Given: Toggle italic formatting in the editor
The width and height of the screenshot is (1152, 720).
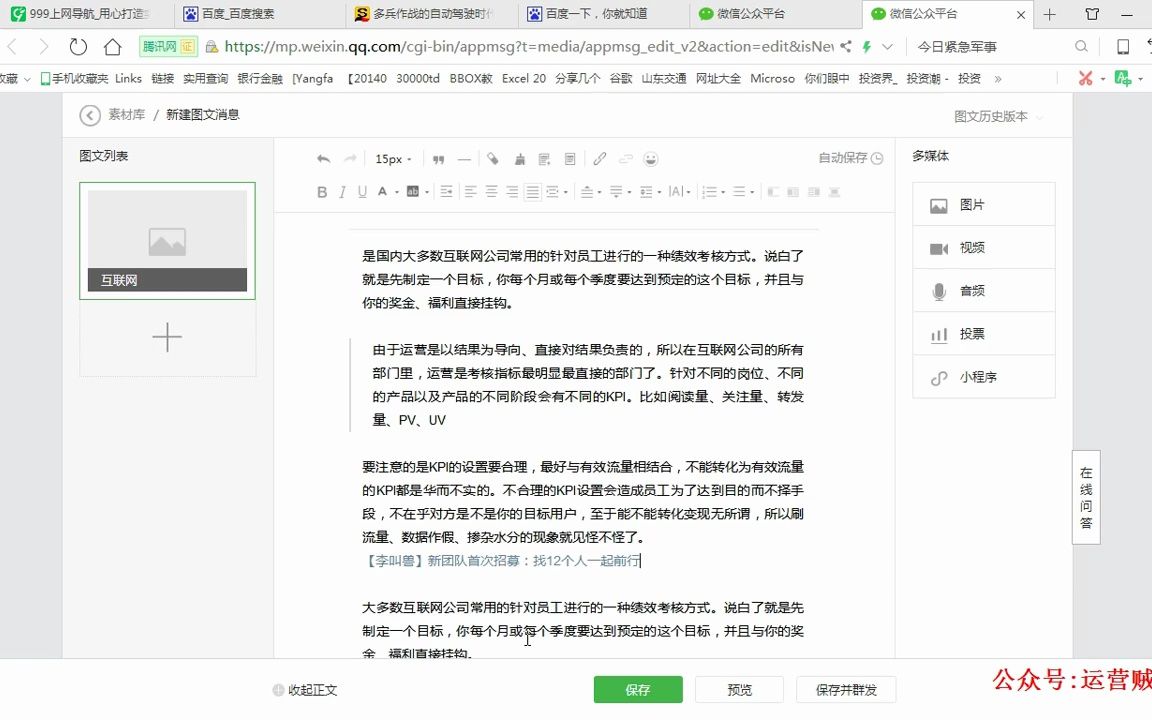Looking at the screenshot, I should [342, 191].
